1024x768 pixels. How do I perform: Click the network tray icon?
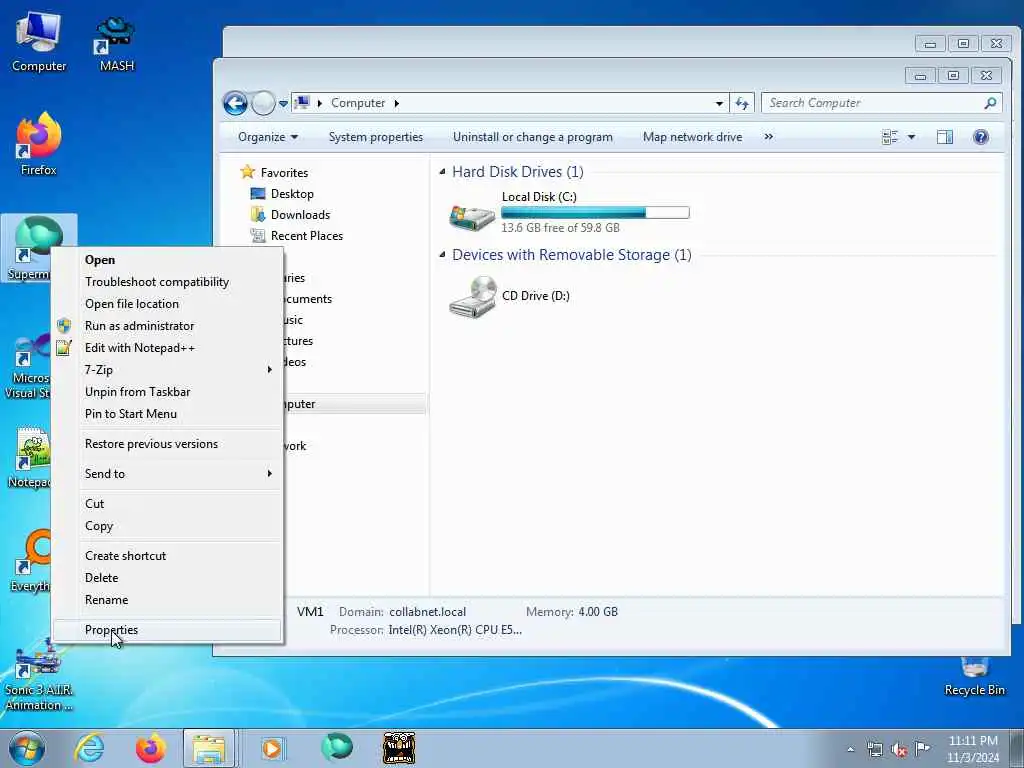[874, 750]
